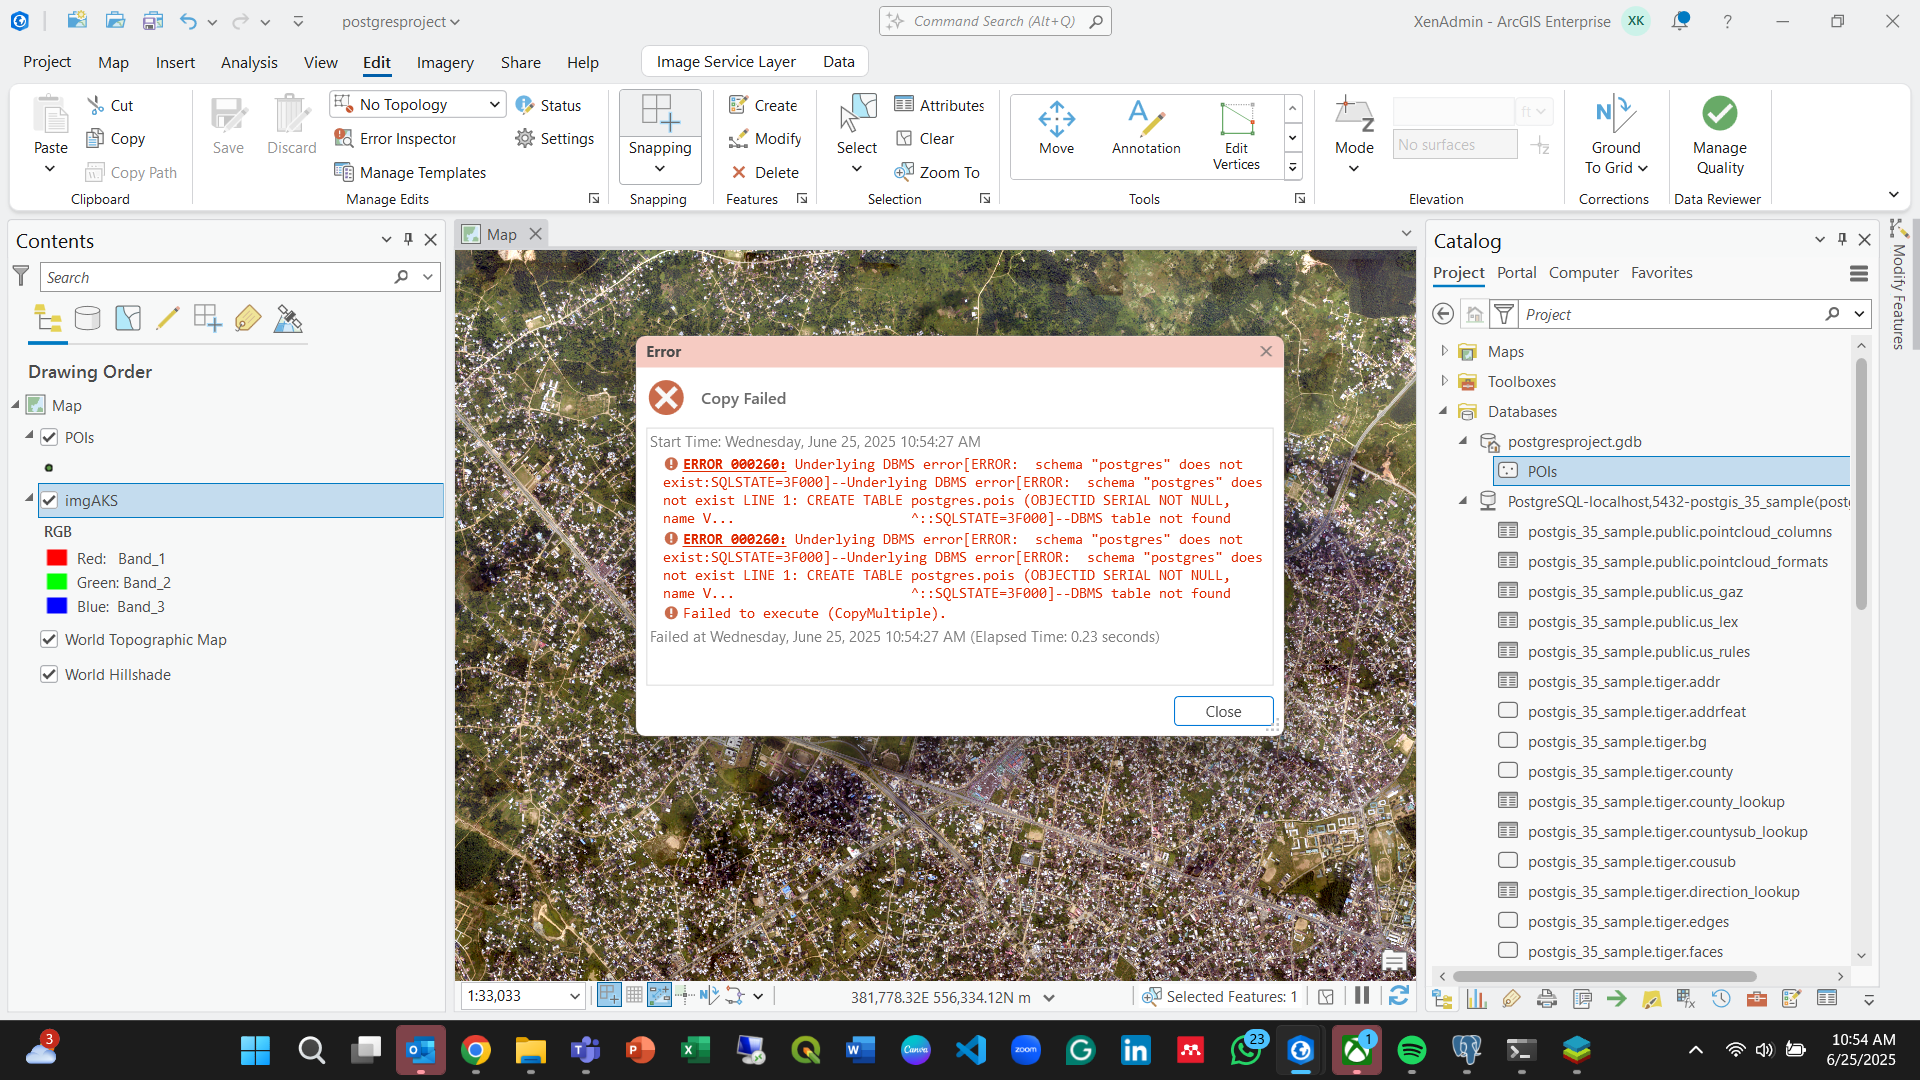1920x1080 pixels.
Task: Switch Contents to List By Snapping
Action: click(x=208, y=319)
